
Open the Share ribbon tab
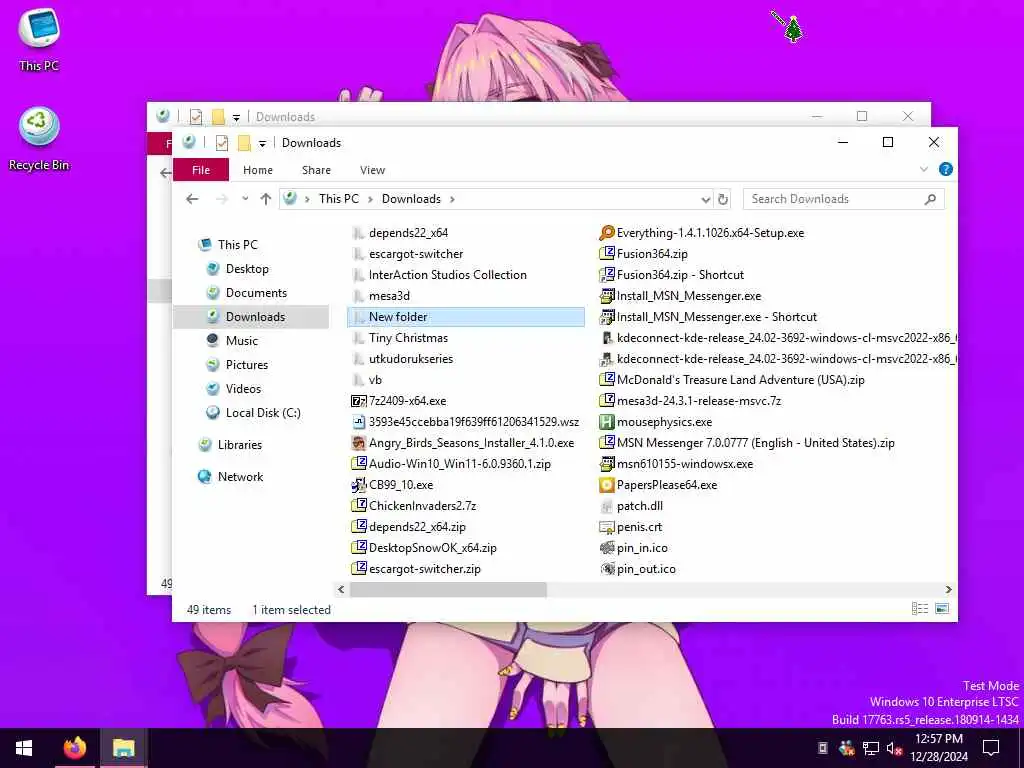click(x=316, y=170)
